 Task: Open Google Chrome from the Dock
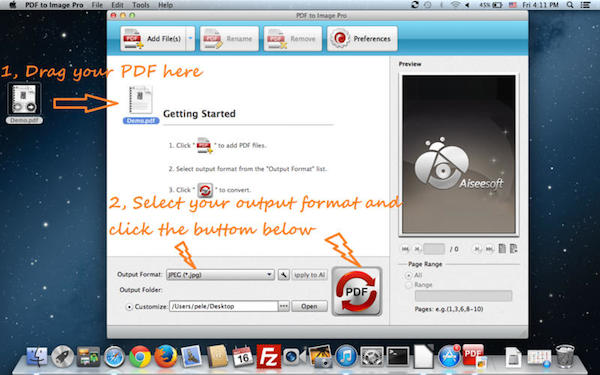coord(140,356)
